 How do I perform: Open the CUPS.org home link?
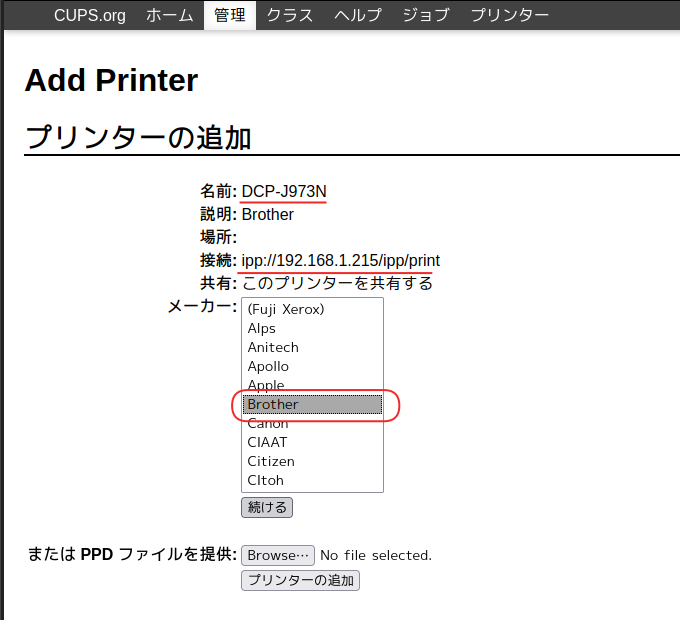coord(89,15)
